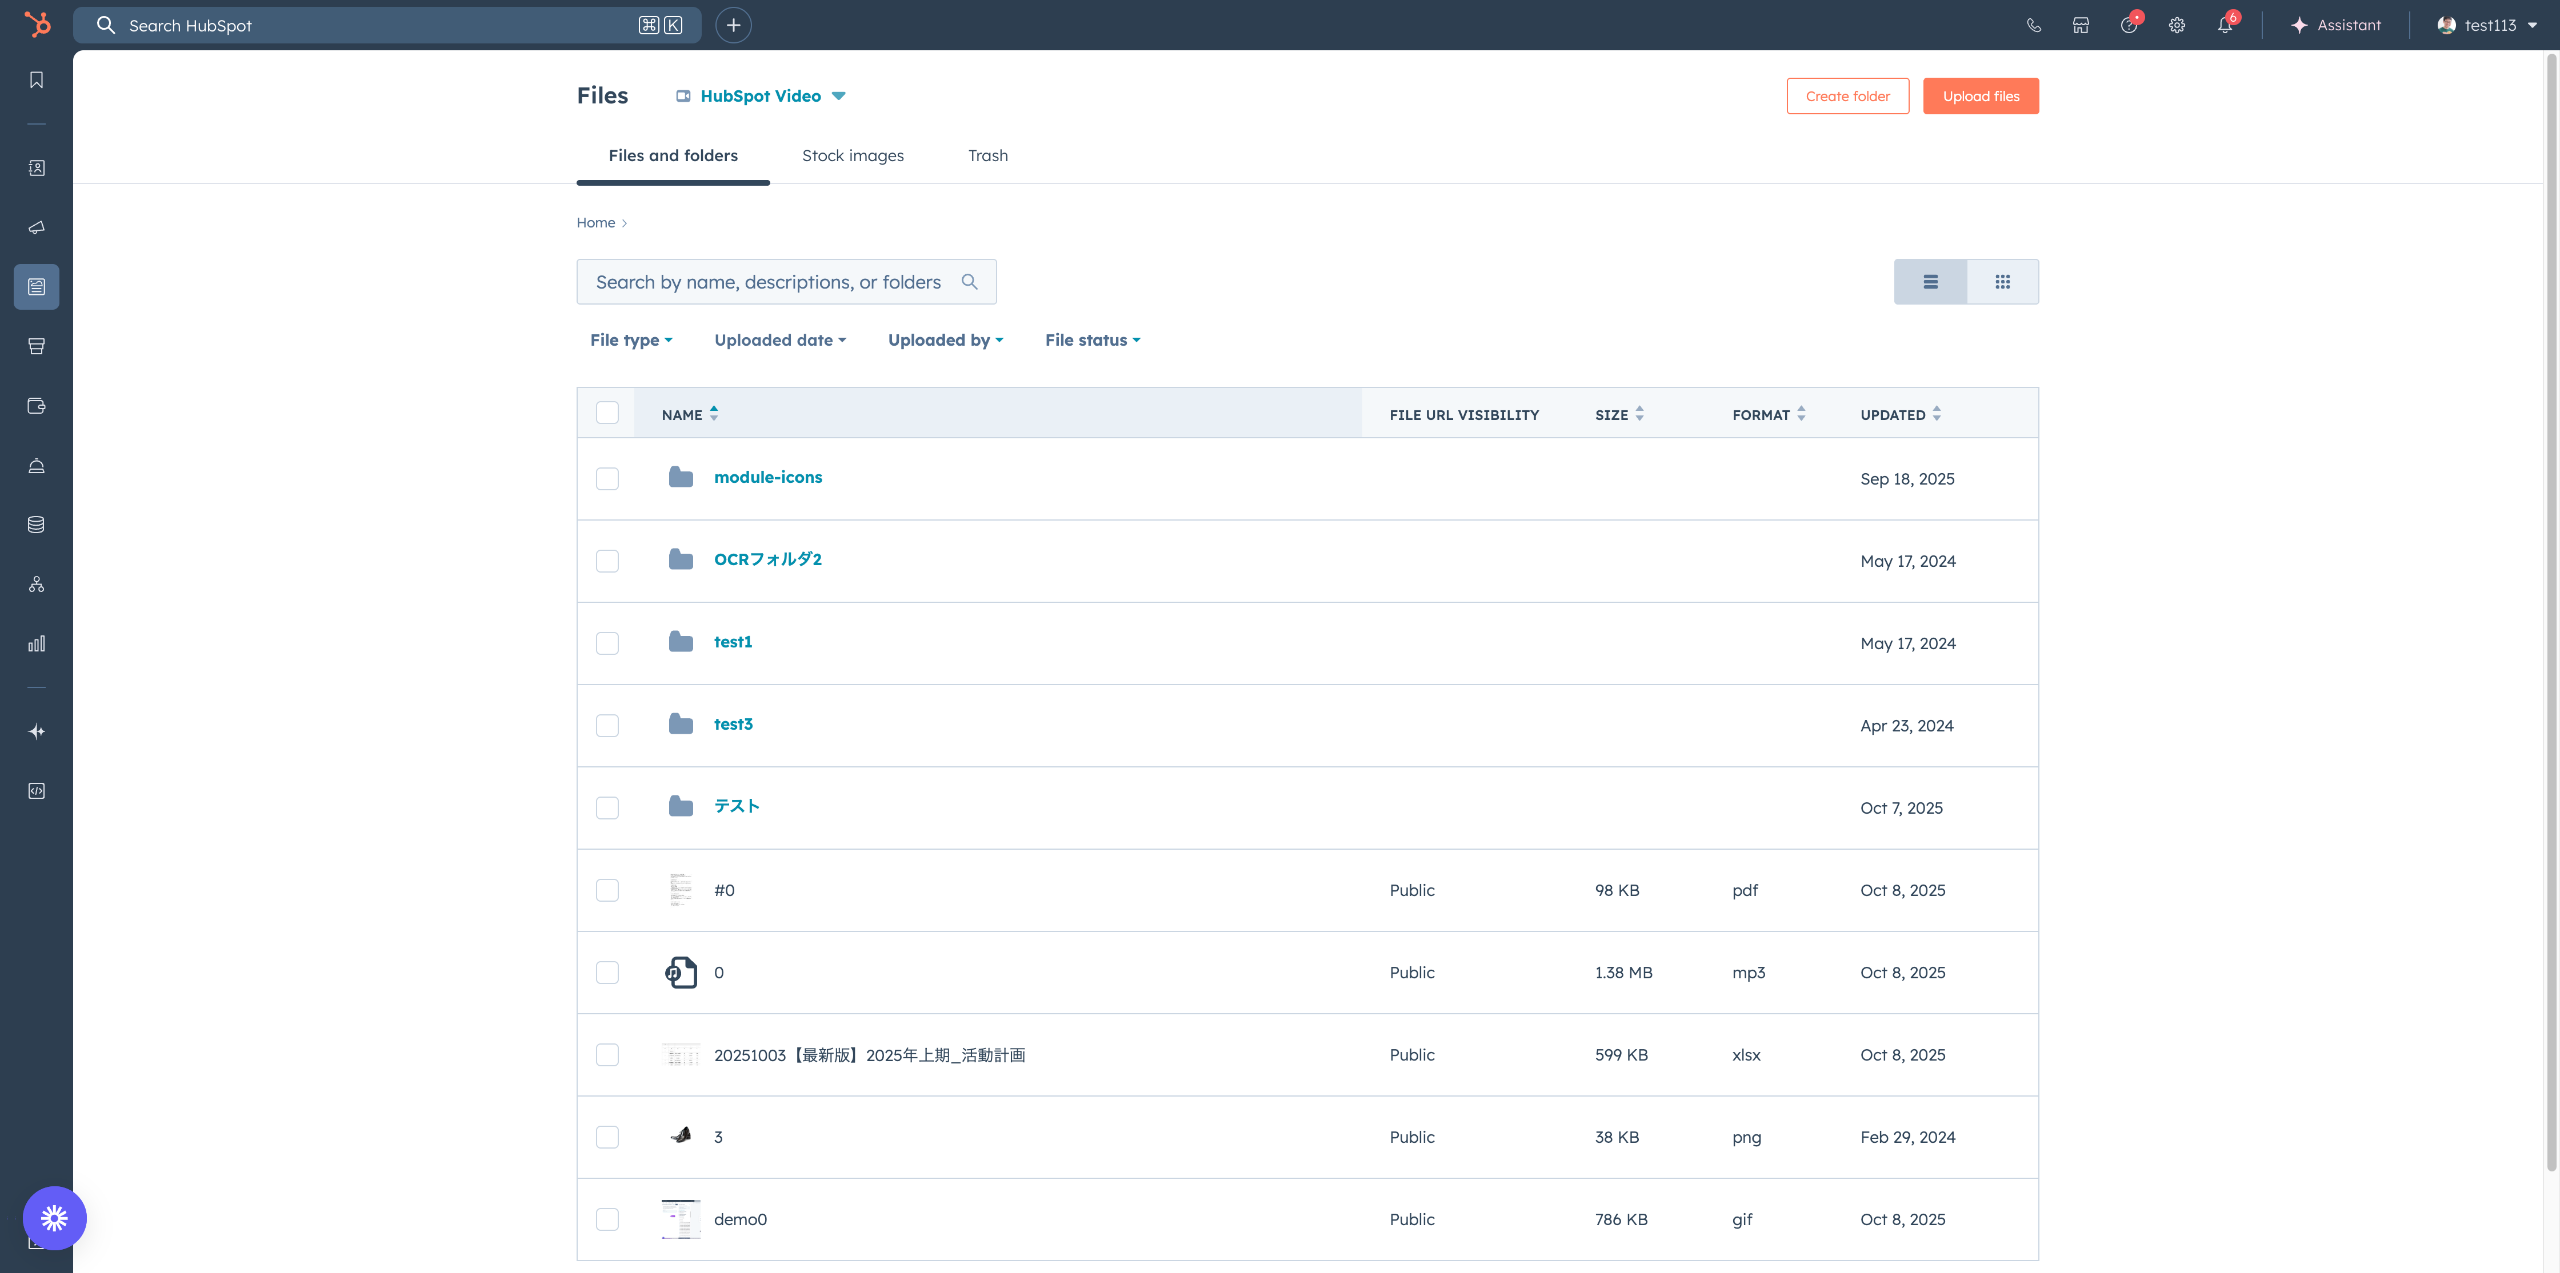Screen dimensions: 2560x1273
Task: Open the HubSpot Video dropdown
Action: pyautogui.click(x=761, y=96)
